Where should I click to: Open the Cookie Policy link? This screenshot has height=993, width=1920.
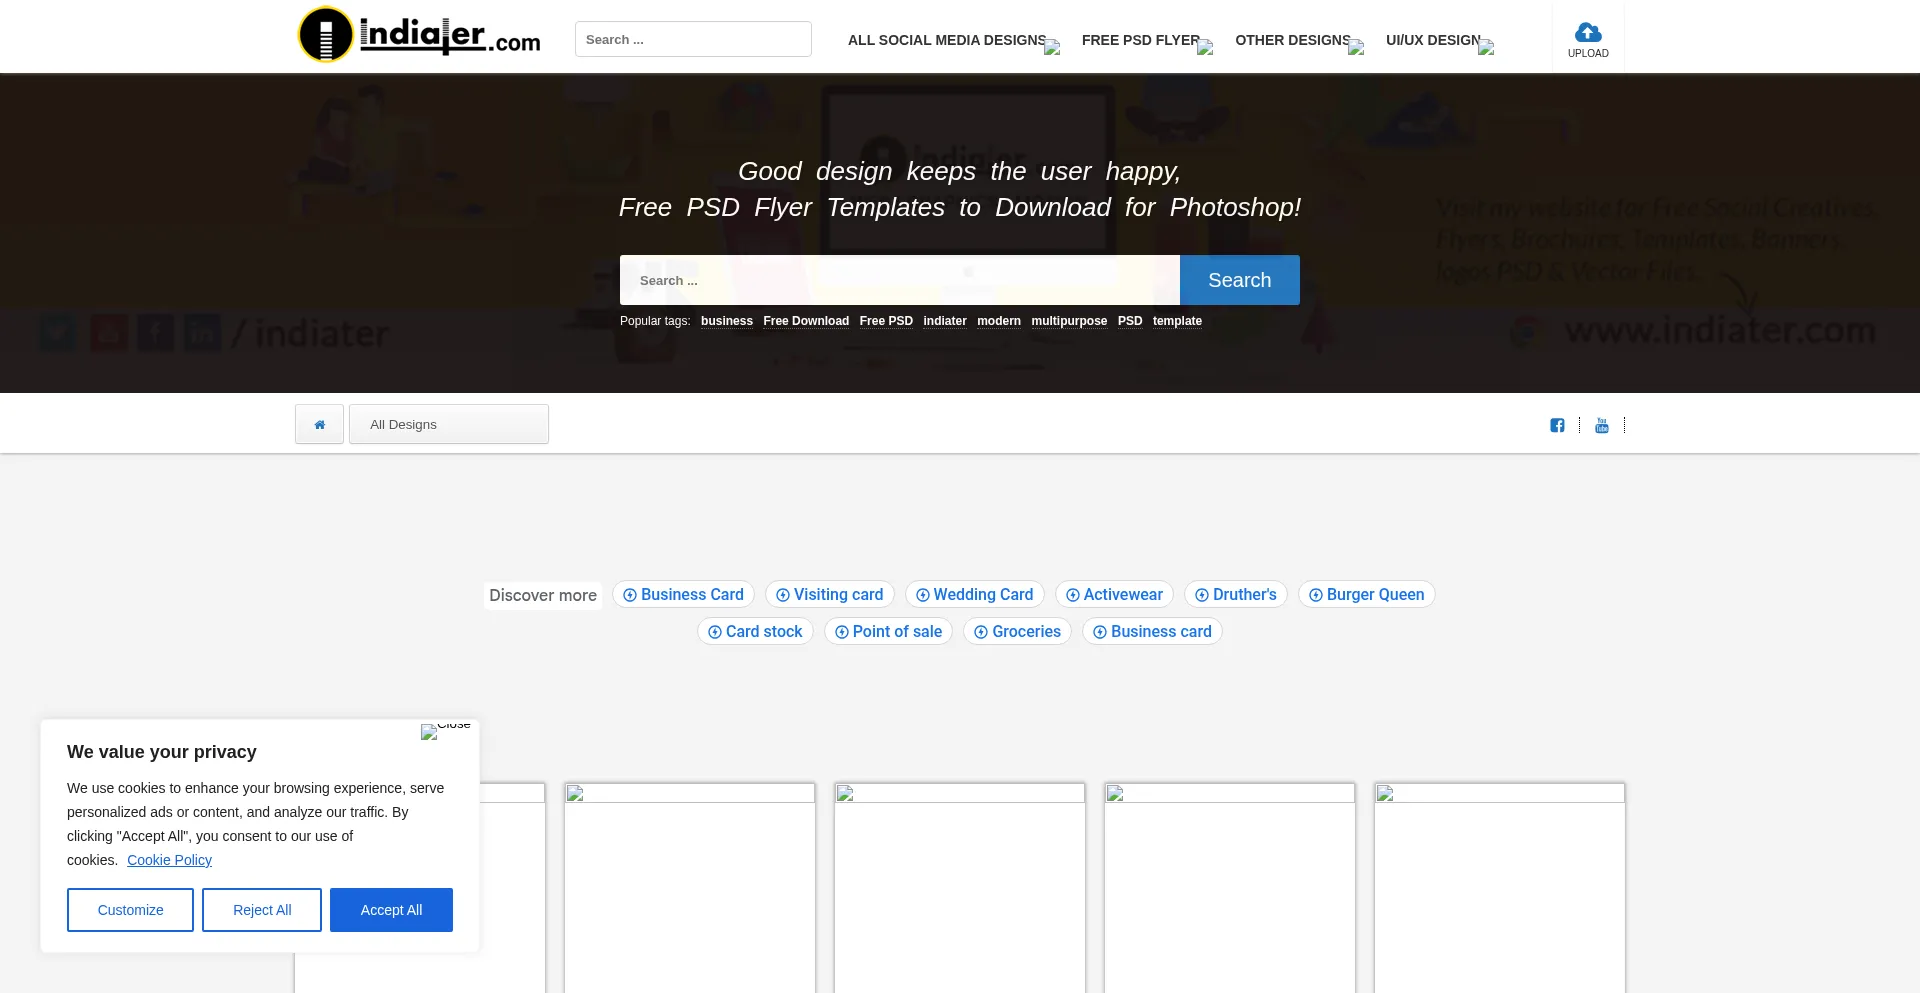[169, 860]
